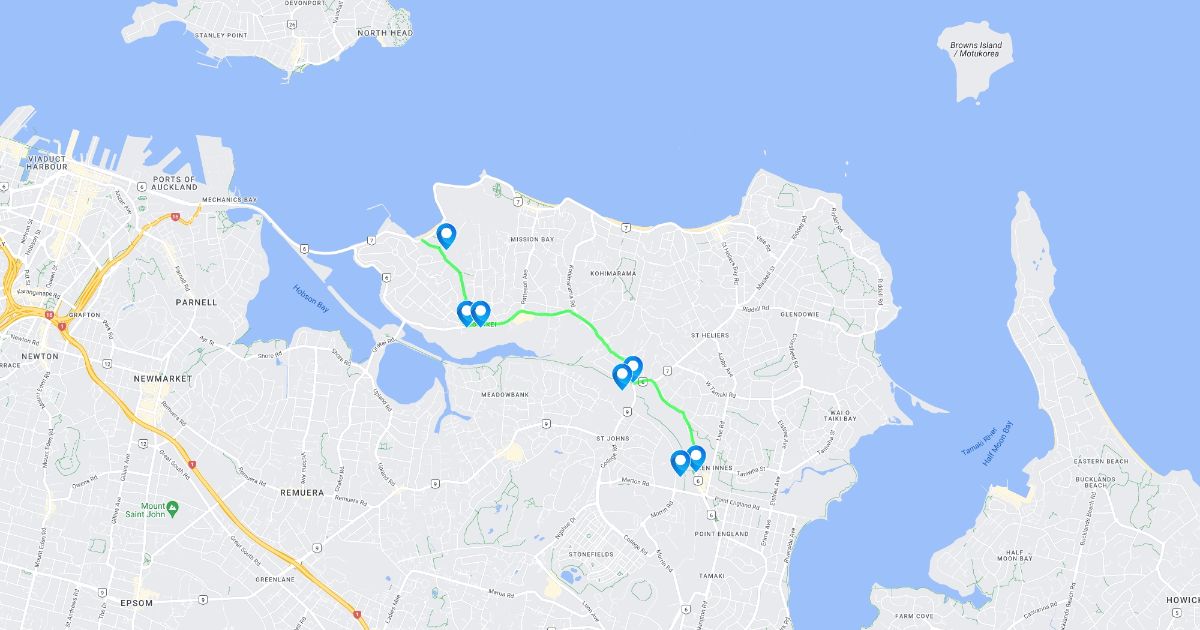
Task: Select the Ports of Auckland label
Action: (x=175, y=183)
